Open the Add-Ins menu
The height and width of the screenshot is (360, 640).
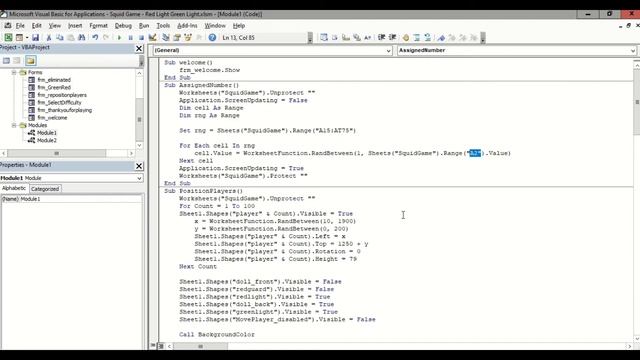187,25
